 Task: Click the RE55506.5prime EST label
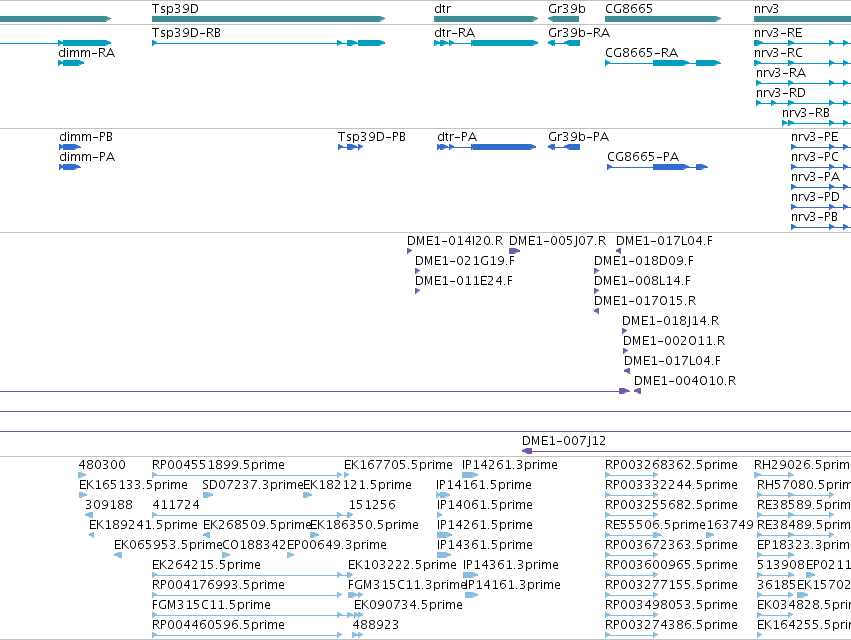(x=656, y=525)
